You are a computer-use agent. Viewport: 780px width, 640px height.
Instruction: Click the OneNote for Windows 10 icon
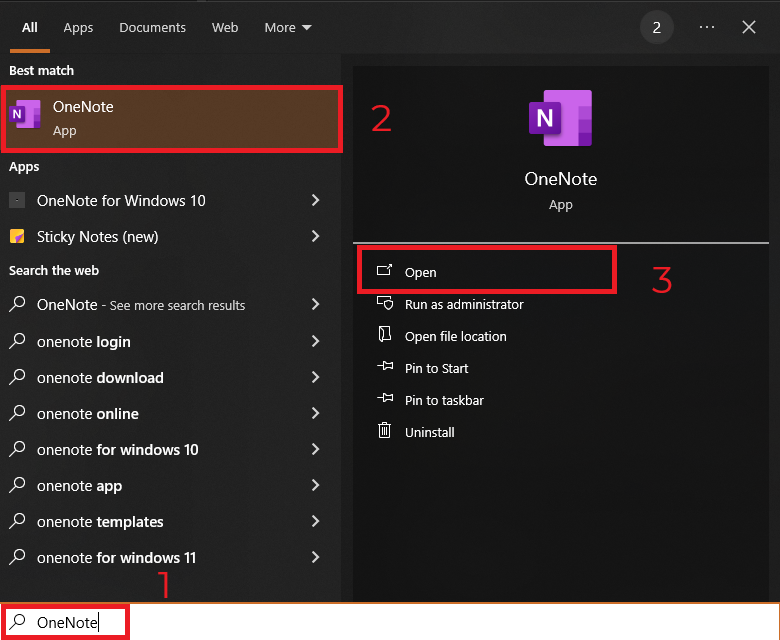pyautogui.click(x=17, y=200)
